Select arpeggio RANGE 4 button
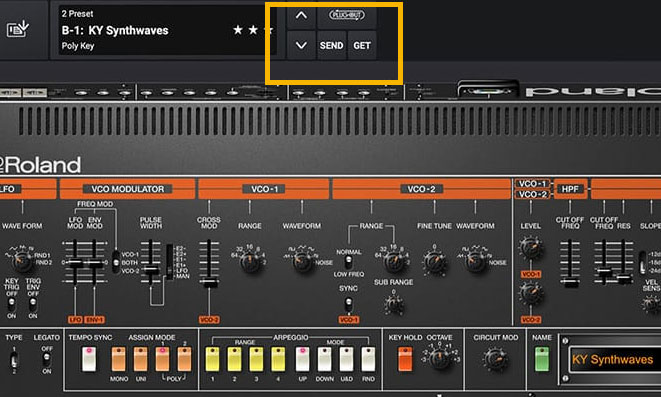This screenshot has width=661, height=397. pos(278,359)
